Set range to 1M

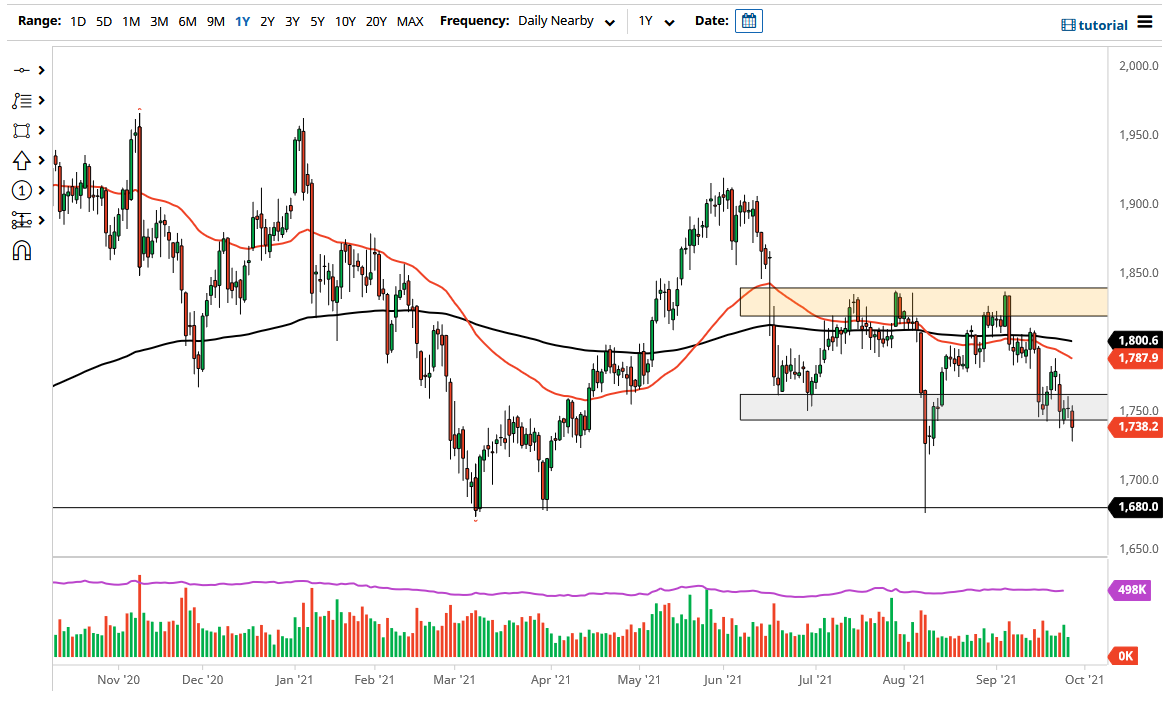[131, 22]
